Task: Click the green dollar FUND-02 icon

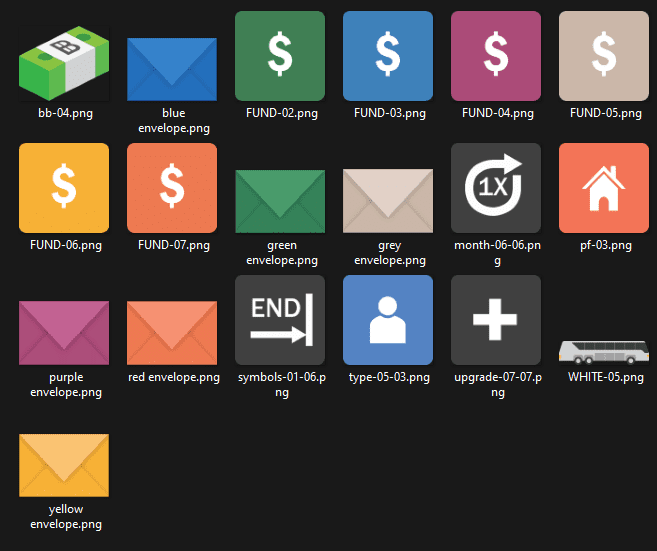Action: point(280,56)
